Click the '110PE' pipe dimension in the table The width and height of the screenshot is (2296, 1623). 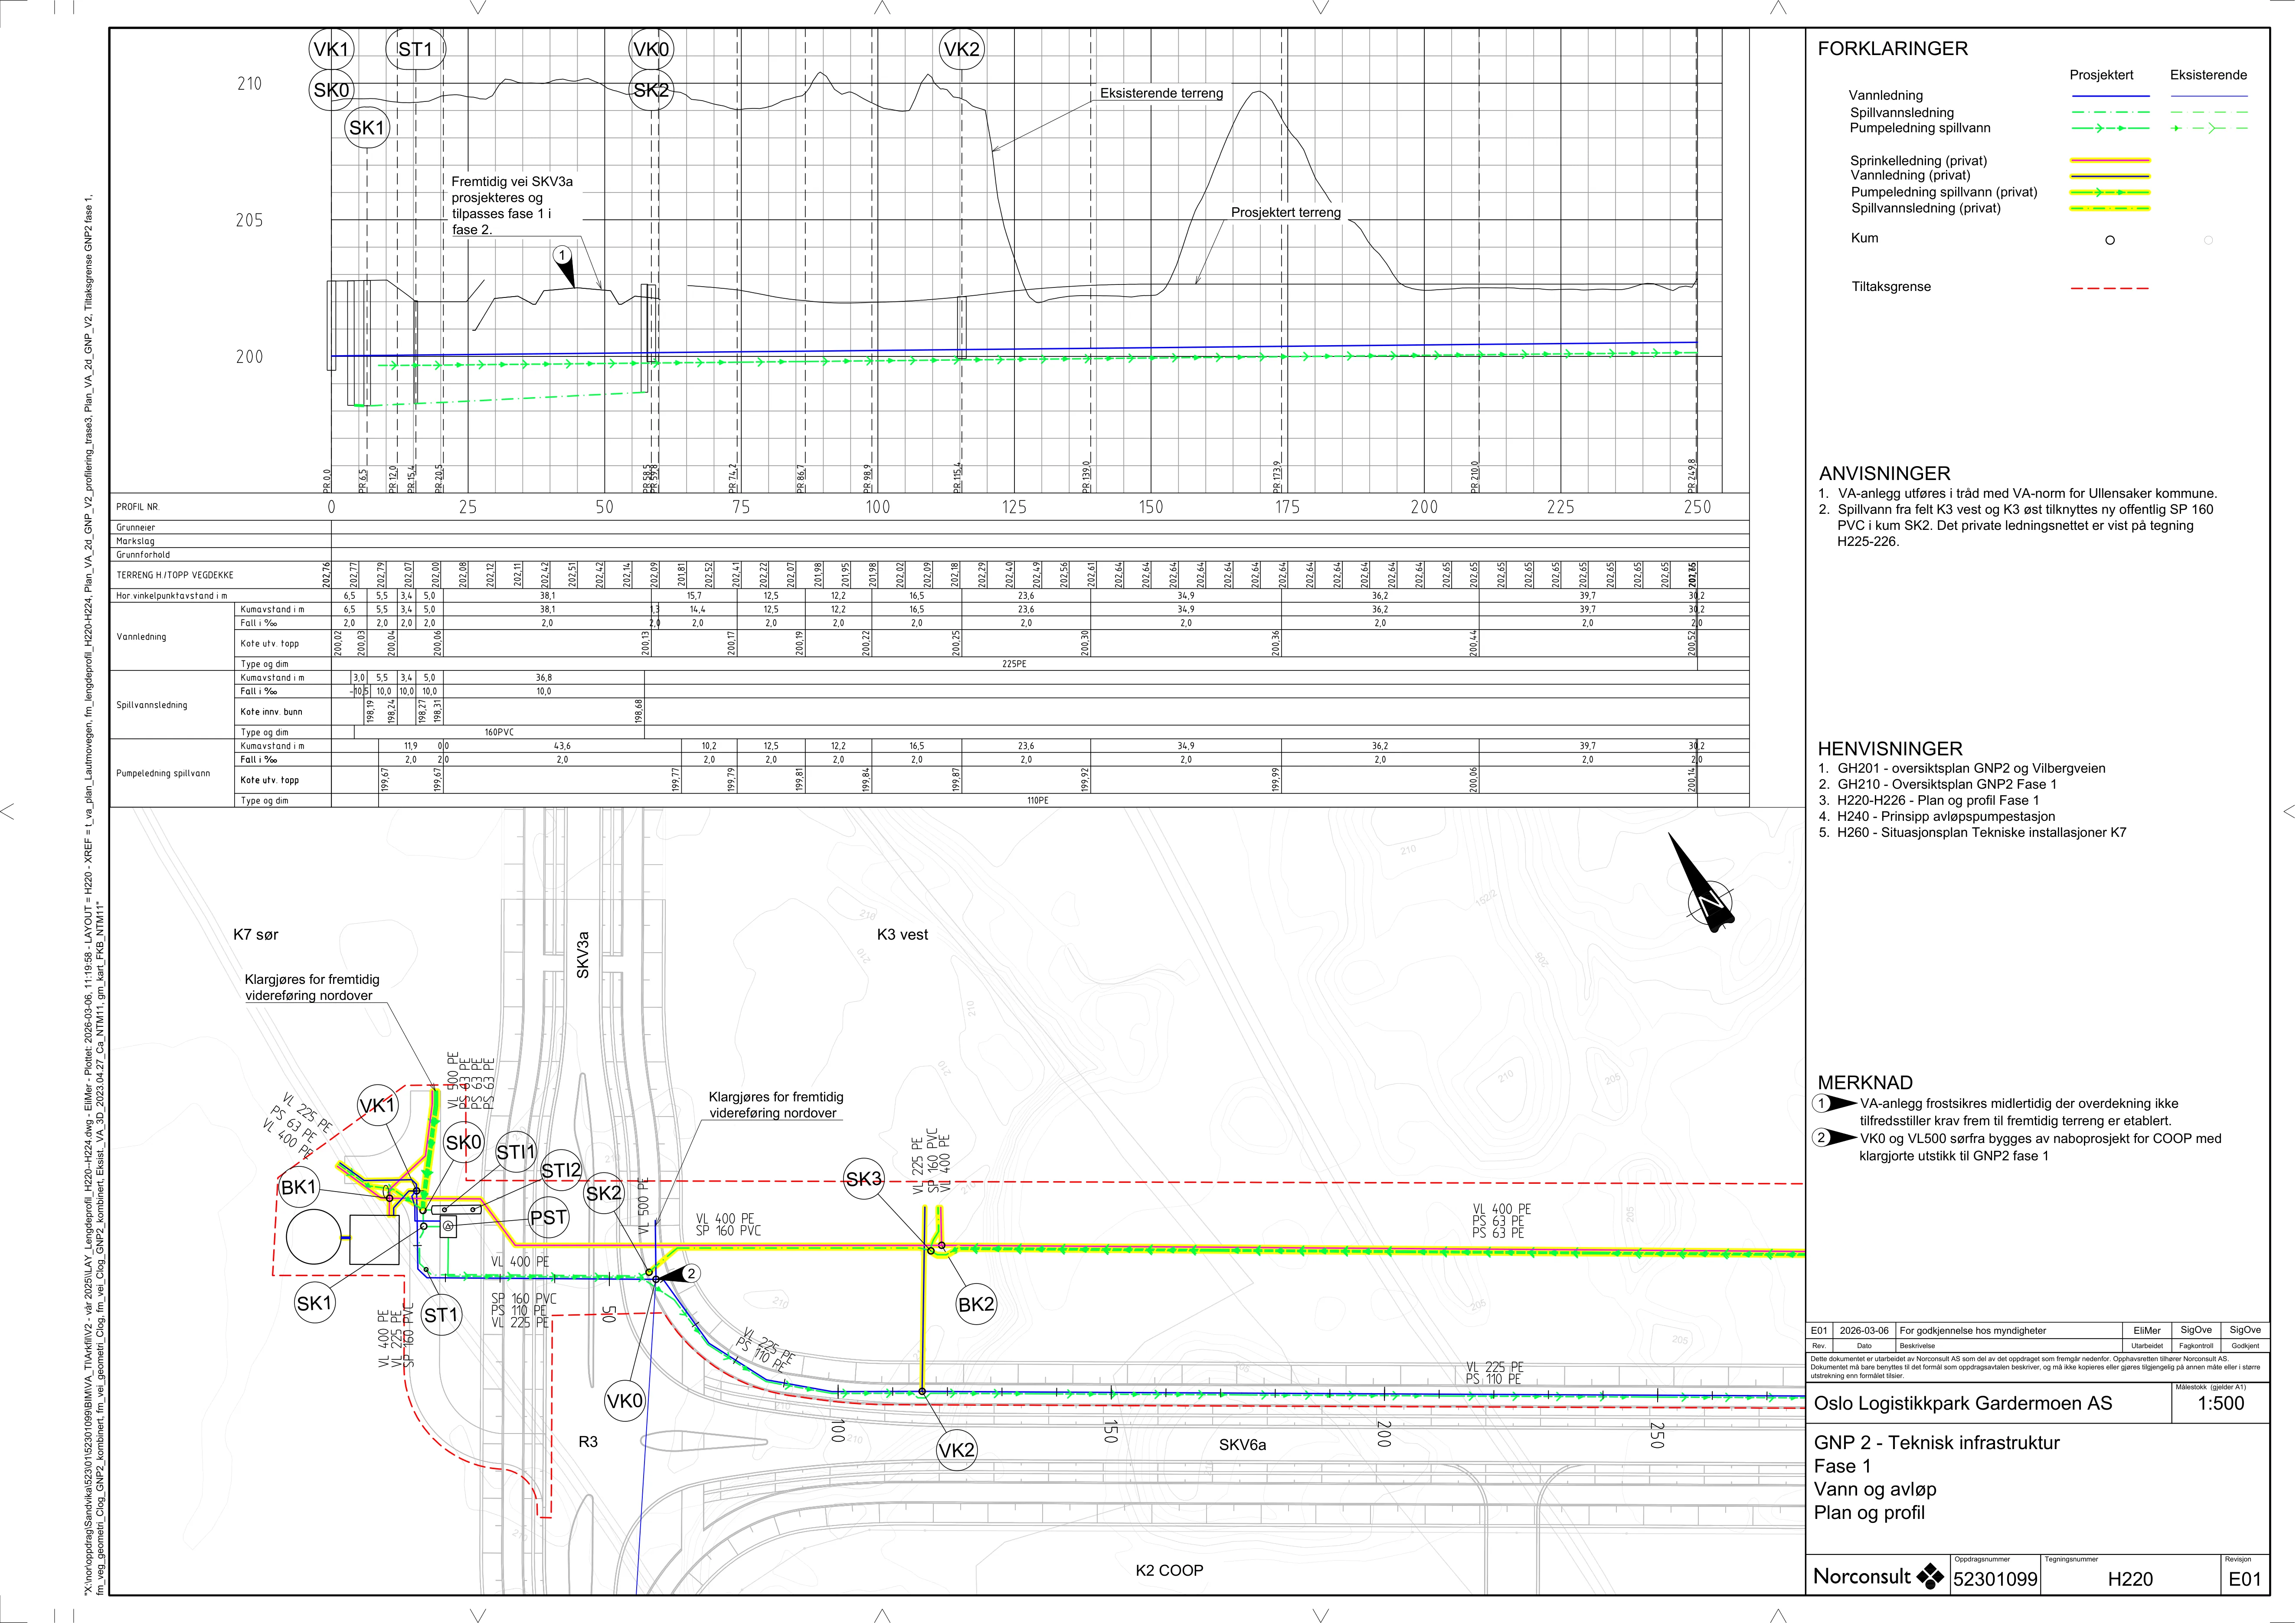tap(1038, 801)
